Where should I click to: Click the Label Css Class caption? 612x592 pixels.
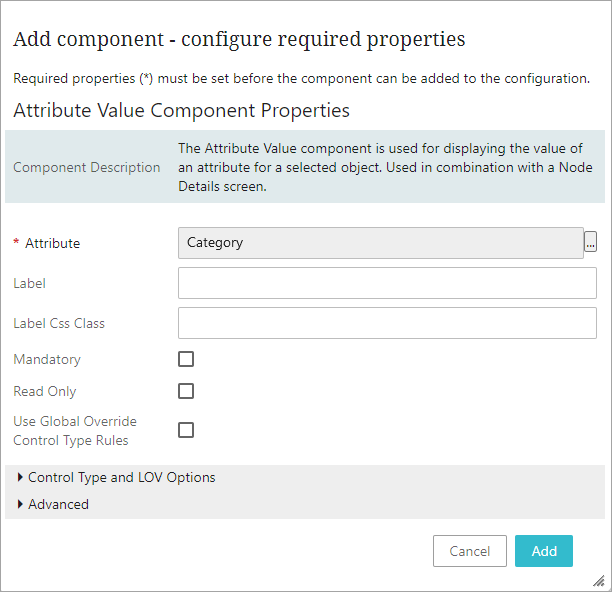coord(59,323)
